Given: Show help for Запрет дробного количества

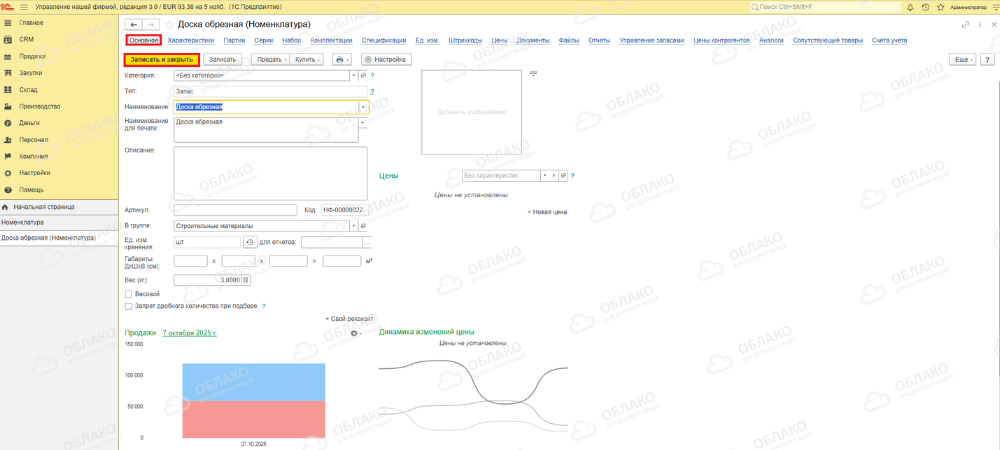Looking at the screenshot, I should (263, 306).
